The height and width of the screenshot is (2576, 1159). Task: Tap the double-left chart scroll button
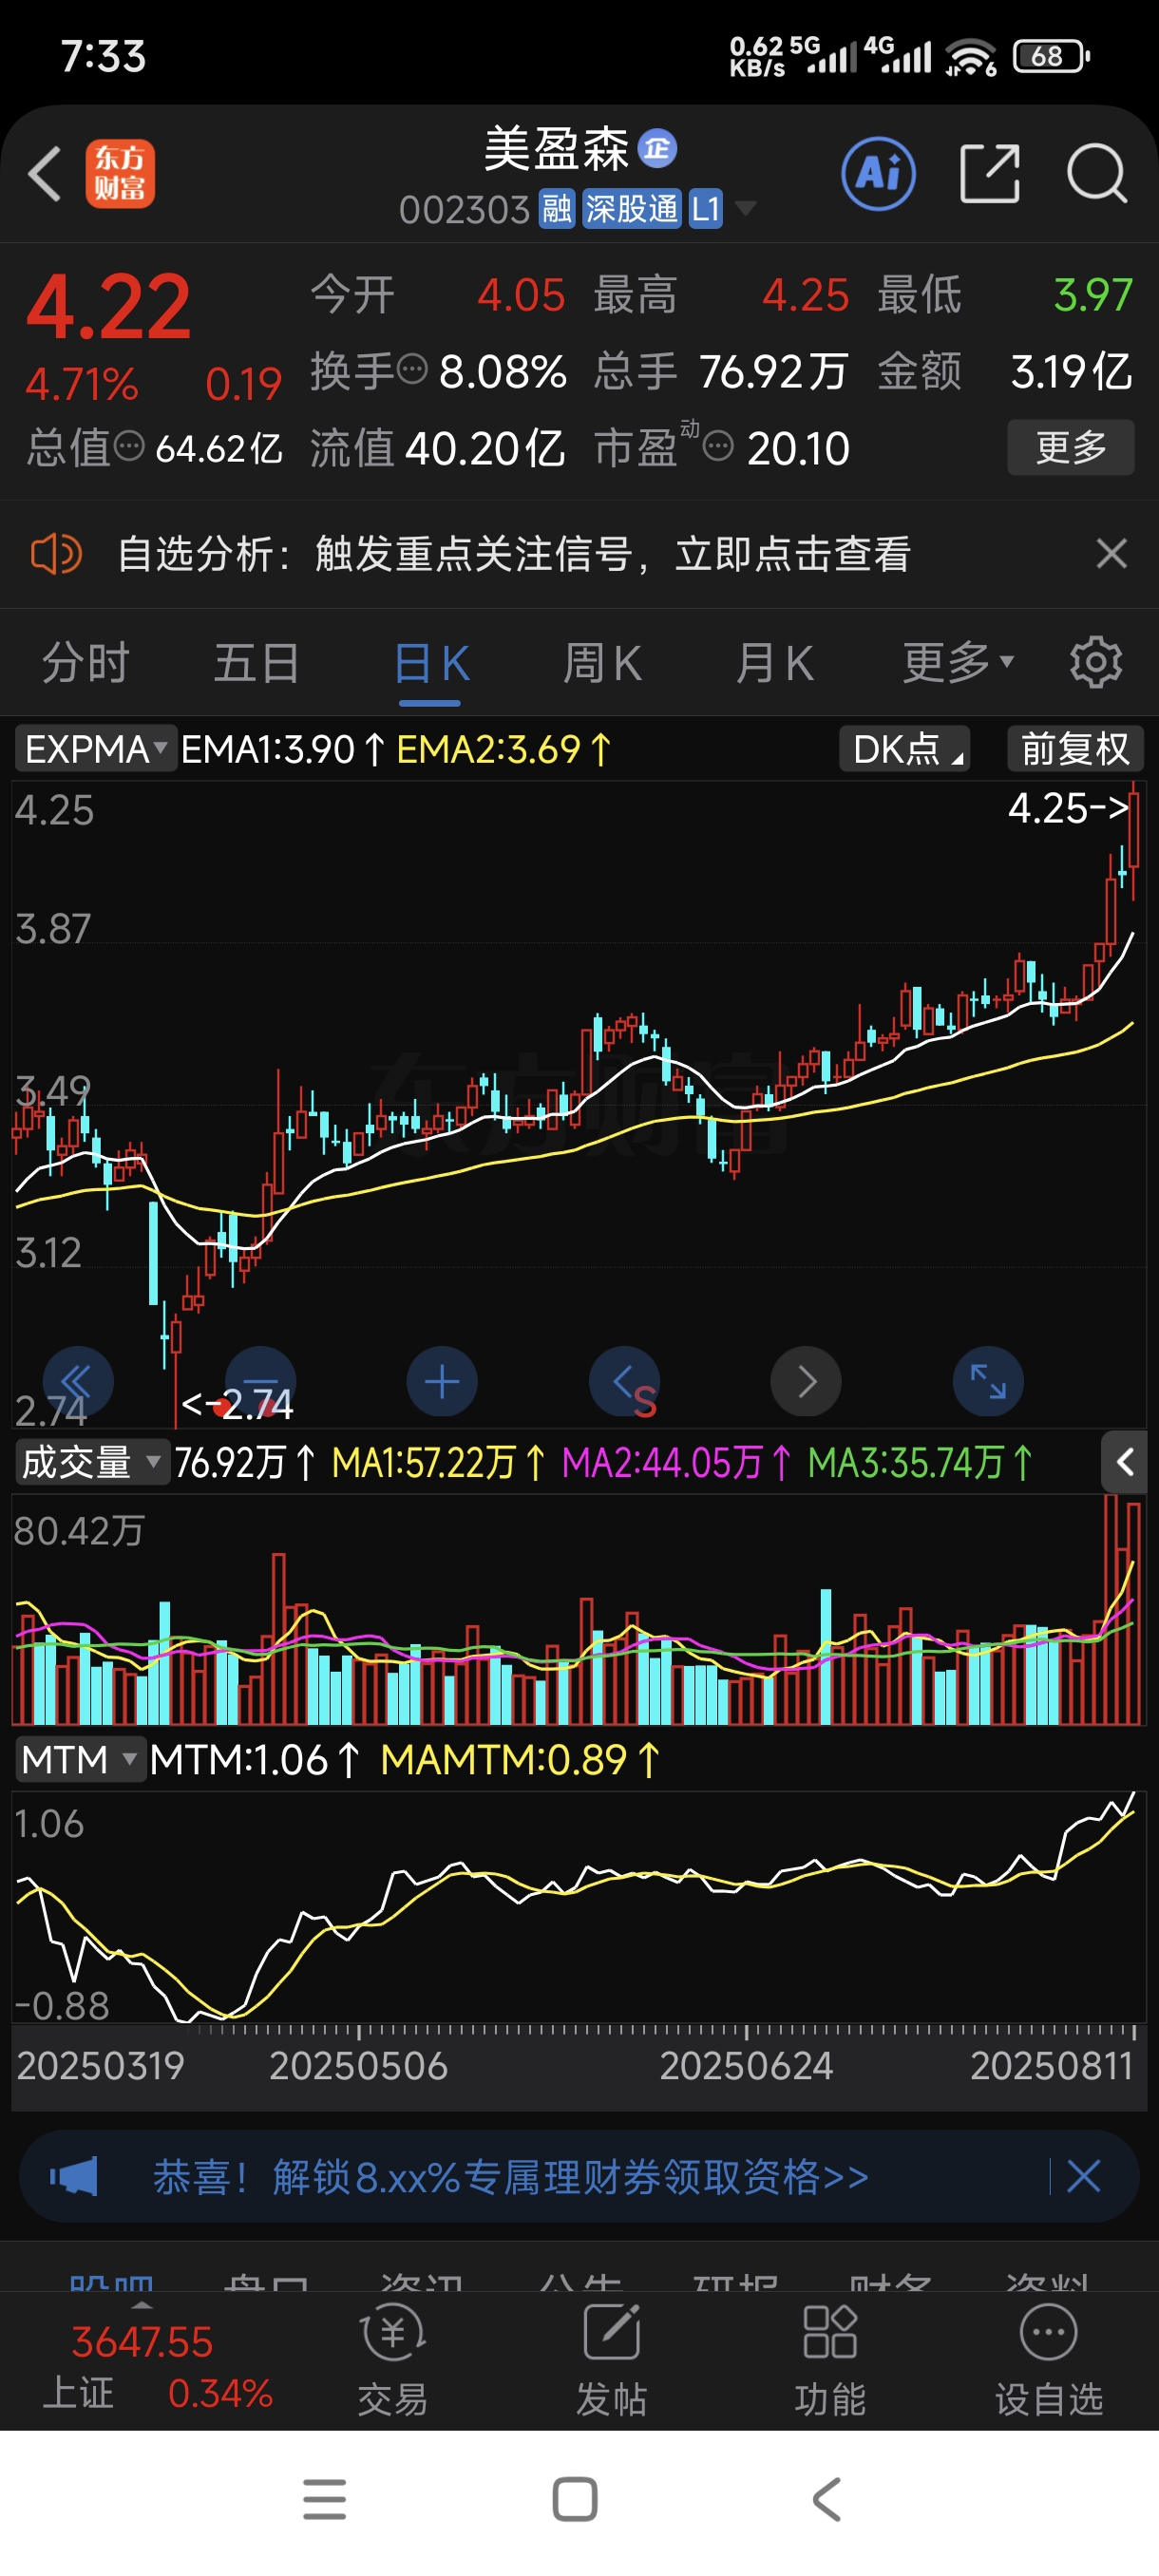78,1382
